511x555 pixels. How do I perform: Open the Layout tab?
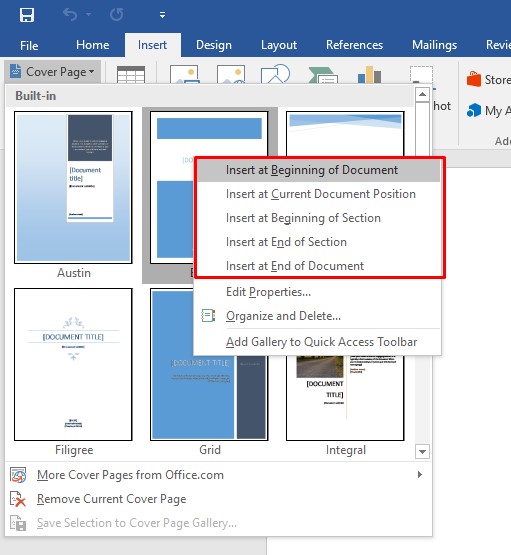(279, 45)
